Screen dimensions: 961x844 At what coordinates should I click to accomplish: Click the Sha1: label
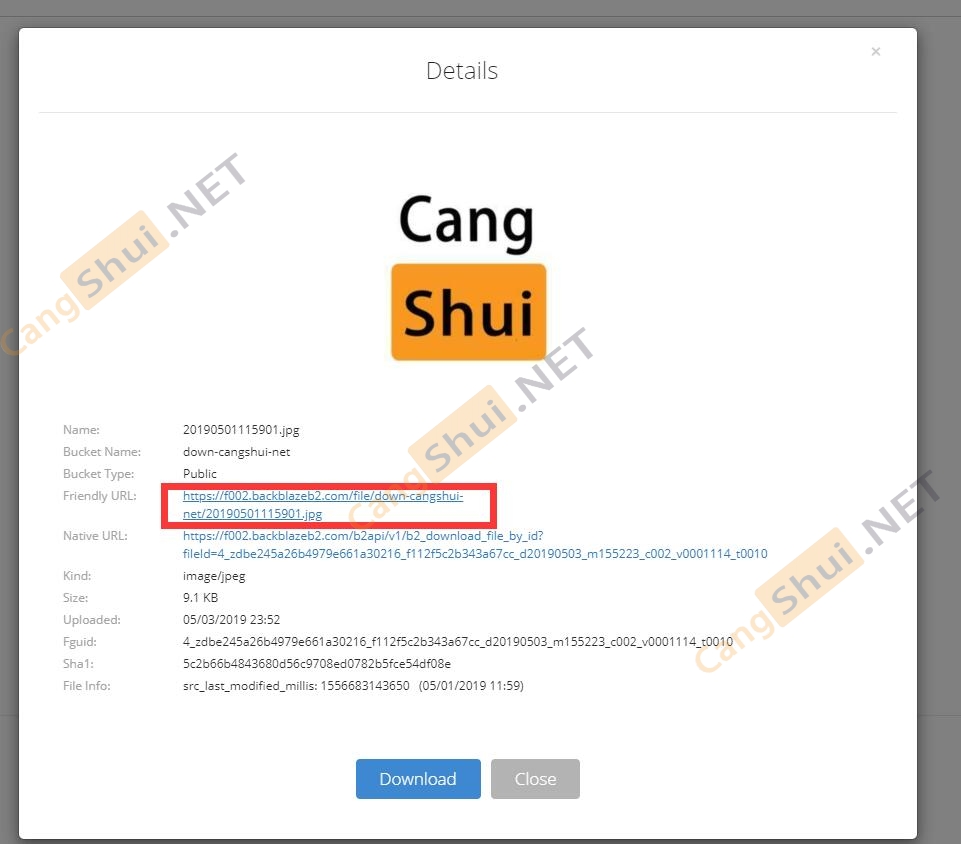click(78, 664)
